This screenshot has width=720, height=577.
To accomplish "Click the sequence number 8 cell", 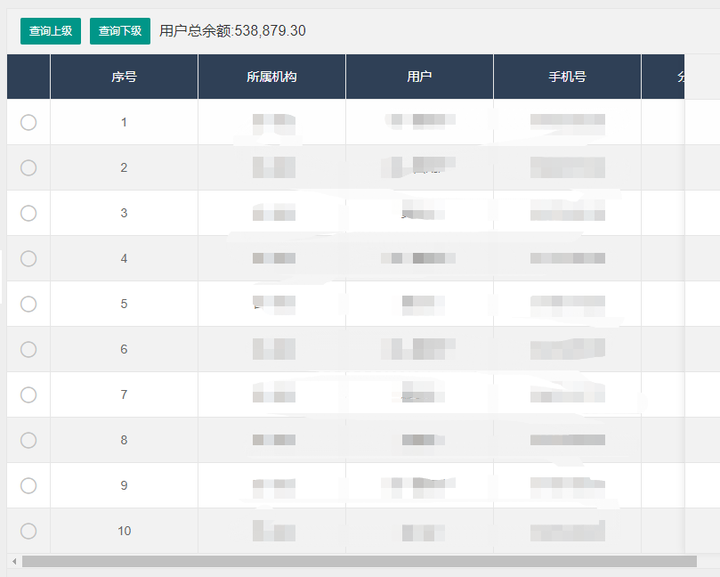I will point(124,440).
